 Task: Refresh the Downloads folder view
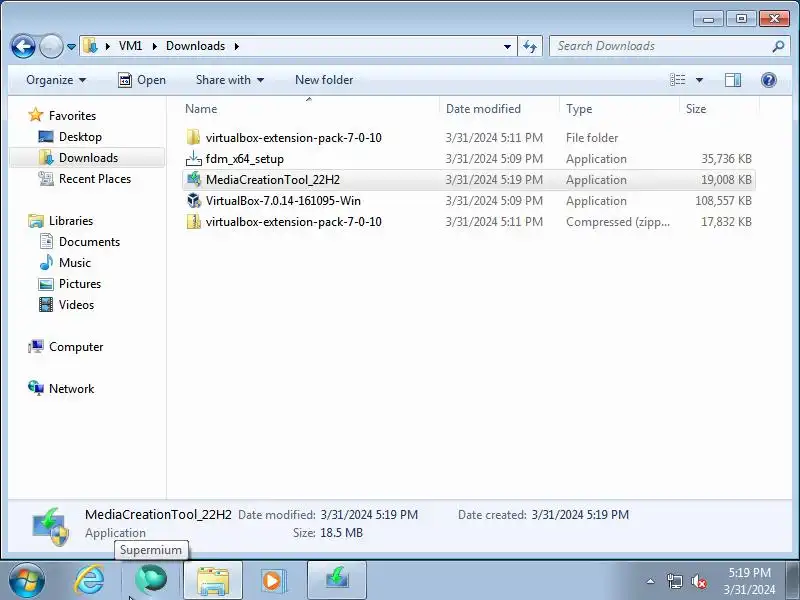530,46
